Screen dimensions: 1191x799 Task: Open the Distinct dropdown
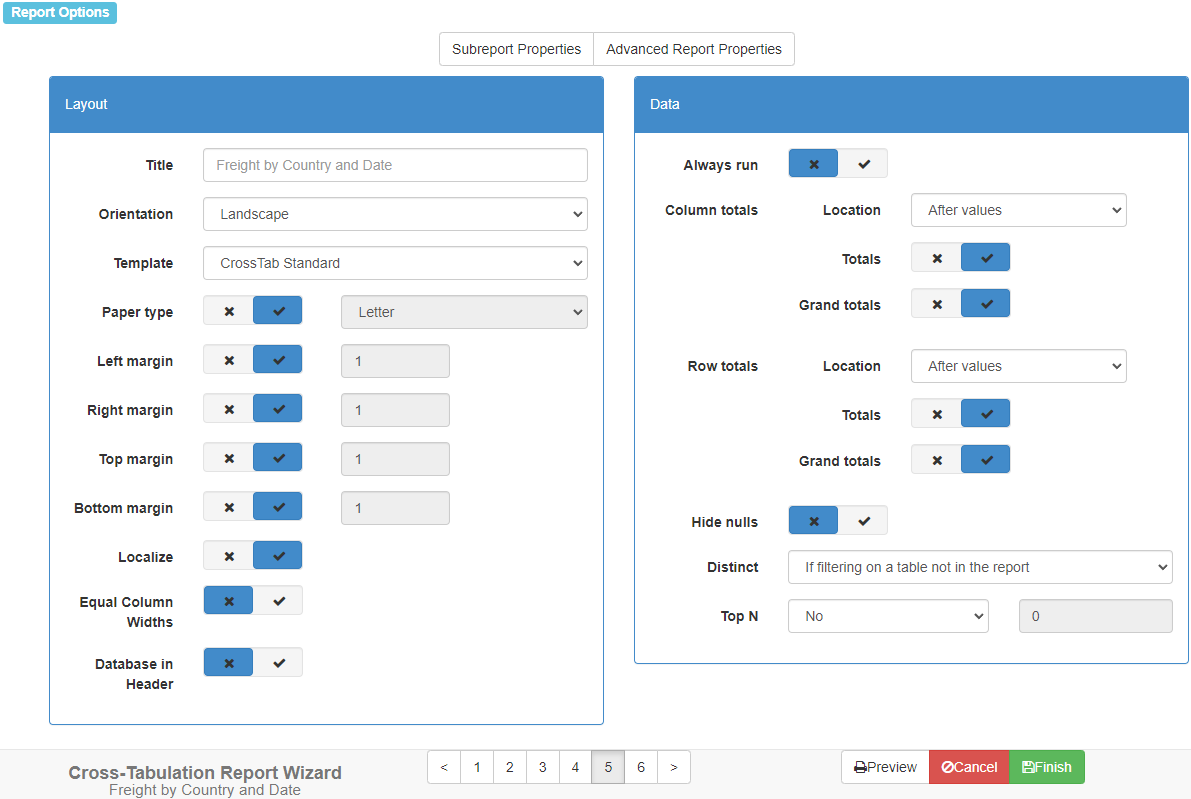(x=979, y=567)
